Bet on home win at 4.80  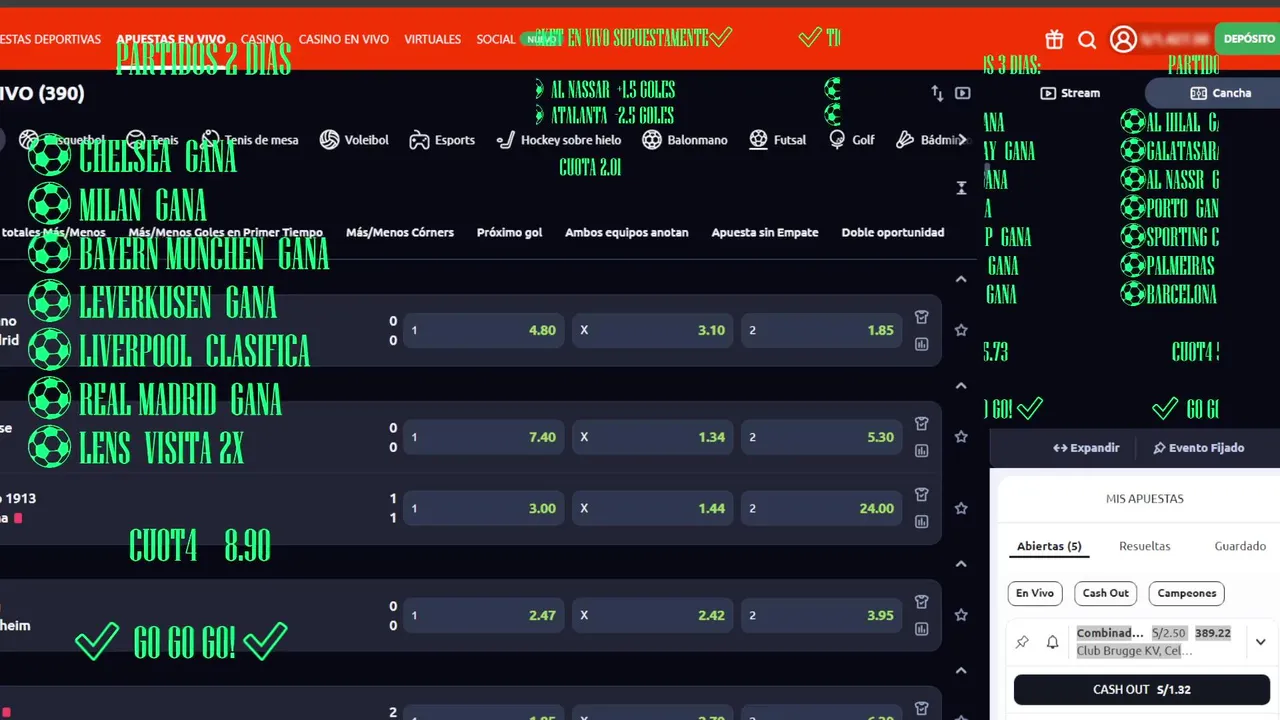[x=484, y=330]
